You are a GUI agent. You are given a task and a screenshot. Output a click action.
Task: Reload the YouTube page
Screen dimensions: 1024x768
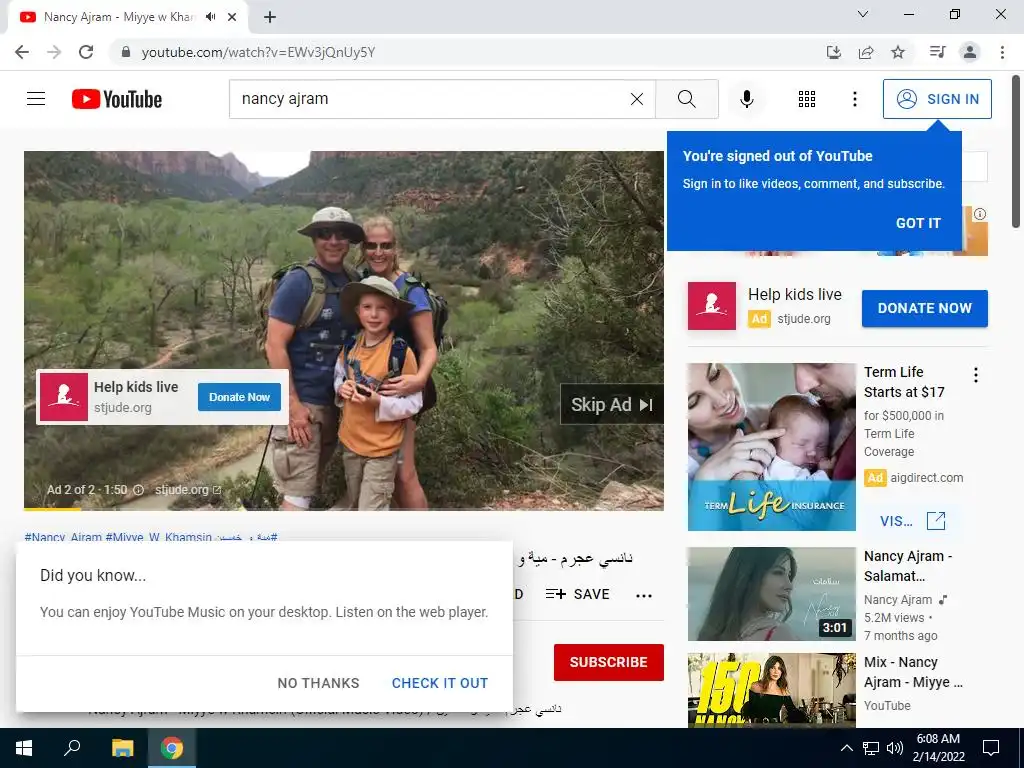[86, 52]
